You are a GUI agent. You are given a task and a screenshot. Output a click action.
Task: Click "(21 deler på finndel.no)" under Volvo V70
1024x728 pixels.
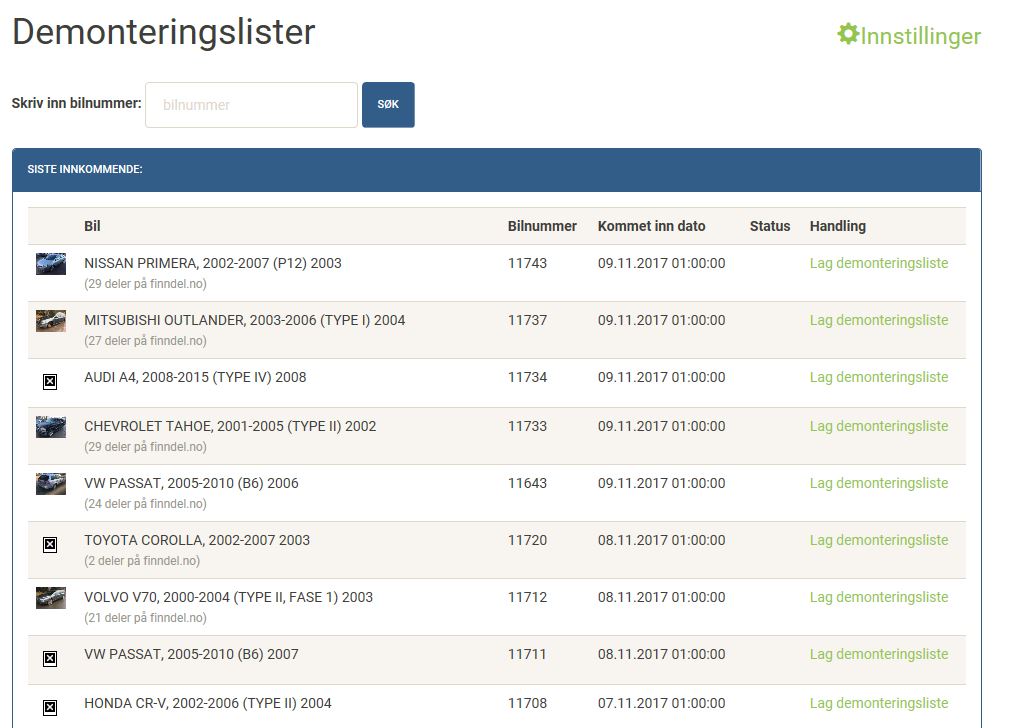pyautogui.click(x=145, y=618)
